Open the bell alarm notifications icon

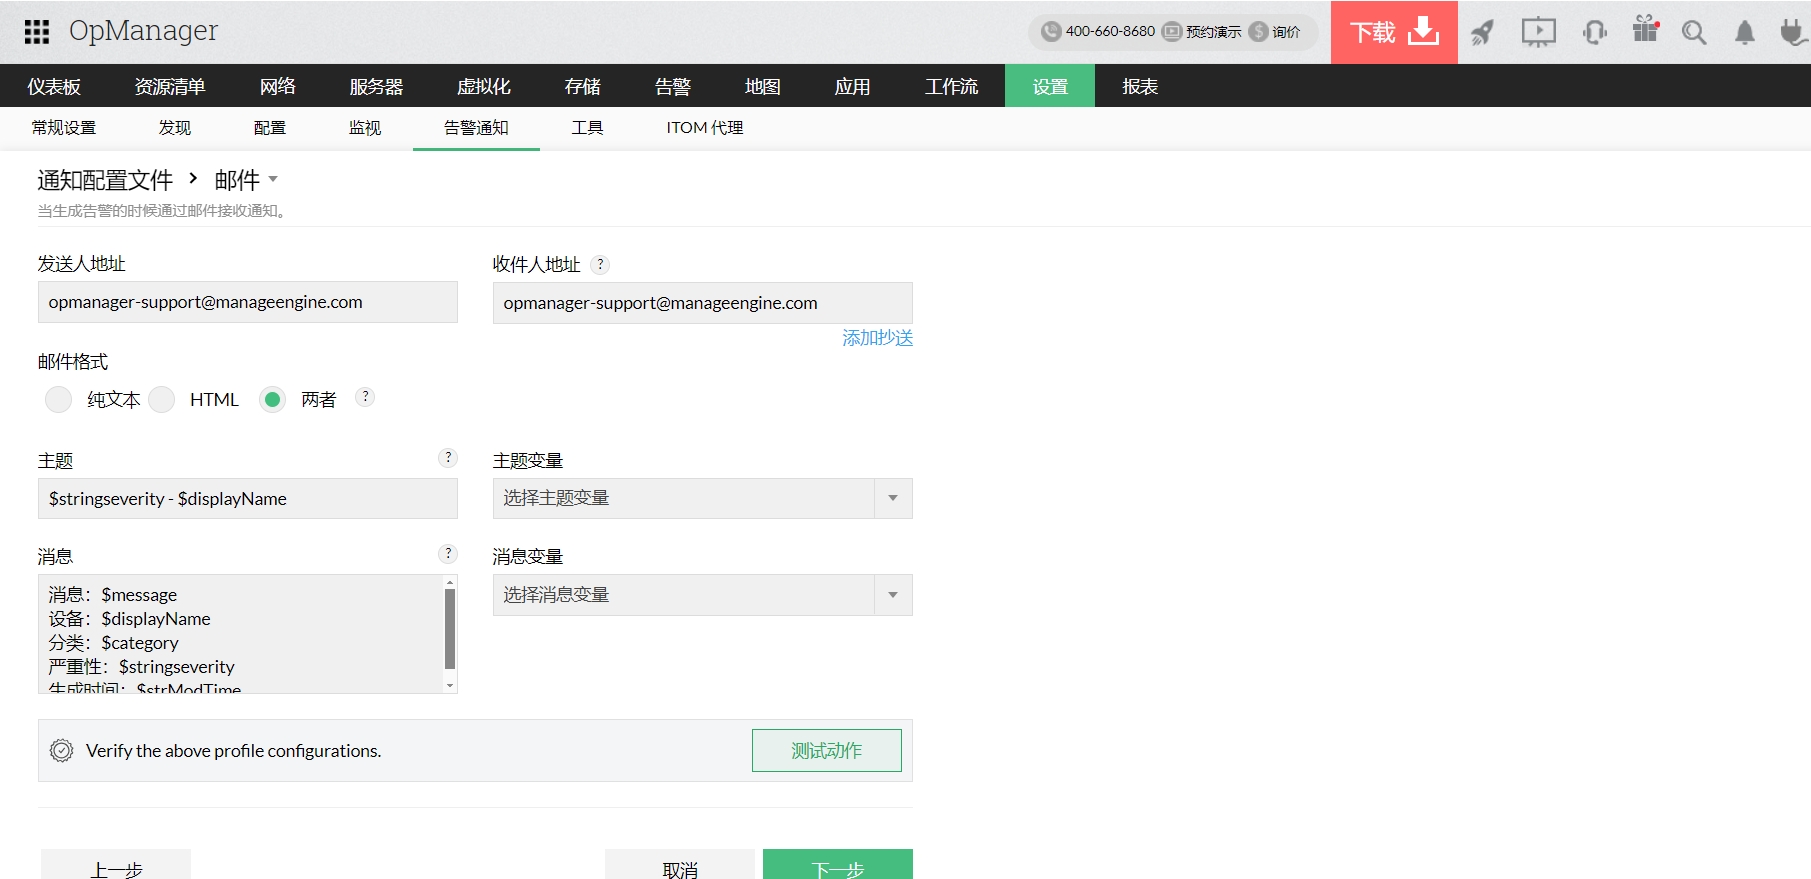point(1745,32)
